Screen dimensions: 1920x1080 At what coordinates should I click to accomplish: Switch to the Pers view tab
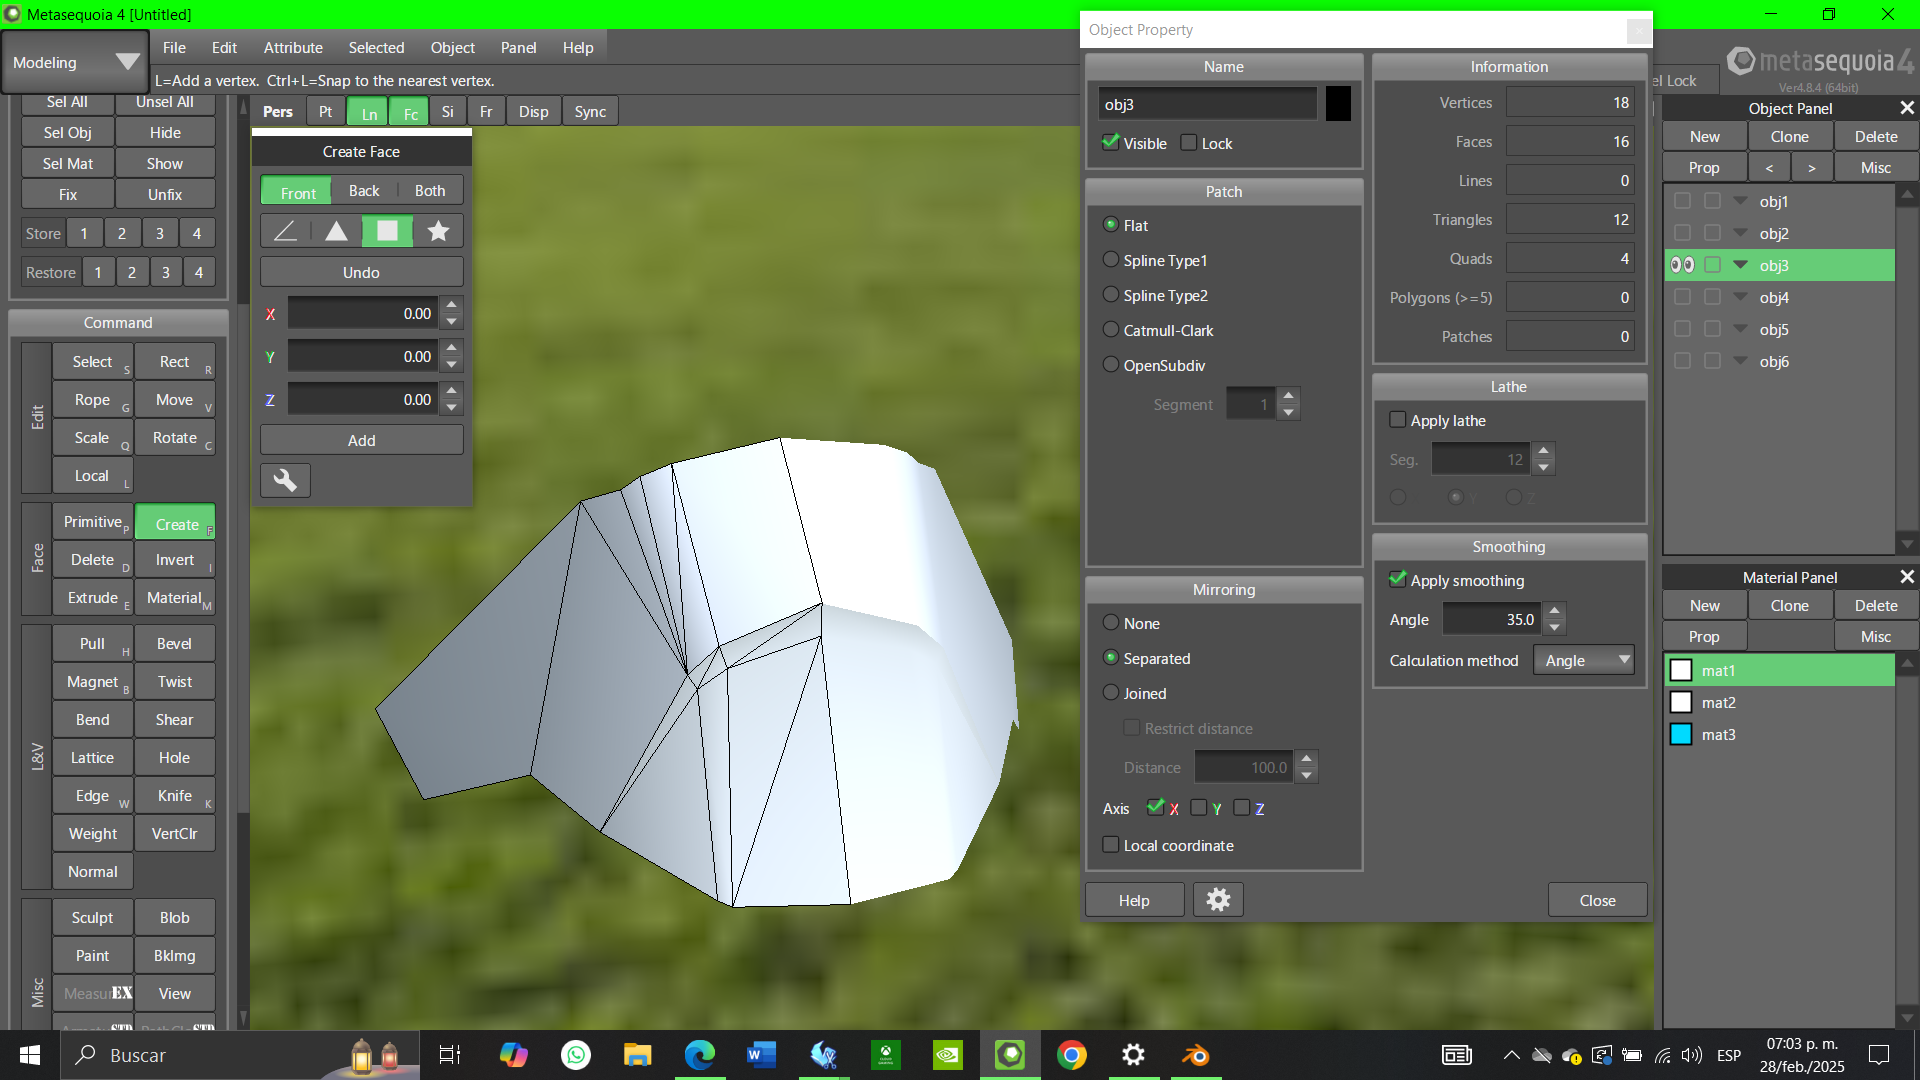point(278,112)
